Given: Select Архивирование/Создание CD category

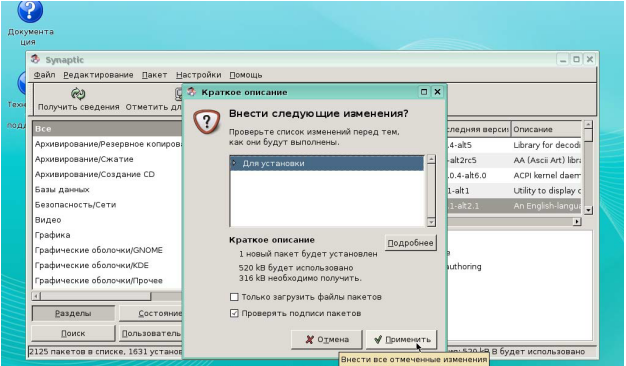Looking at the screenshot, I should [x=107, y=174].
